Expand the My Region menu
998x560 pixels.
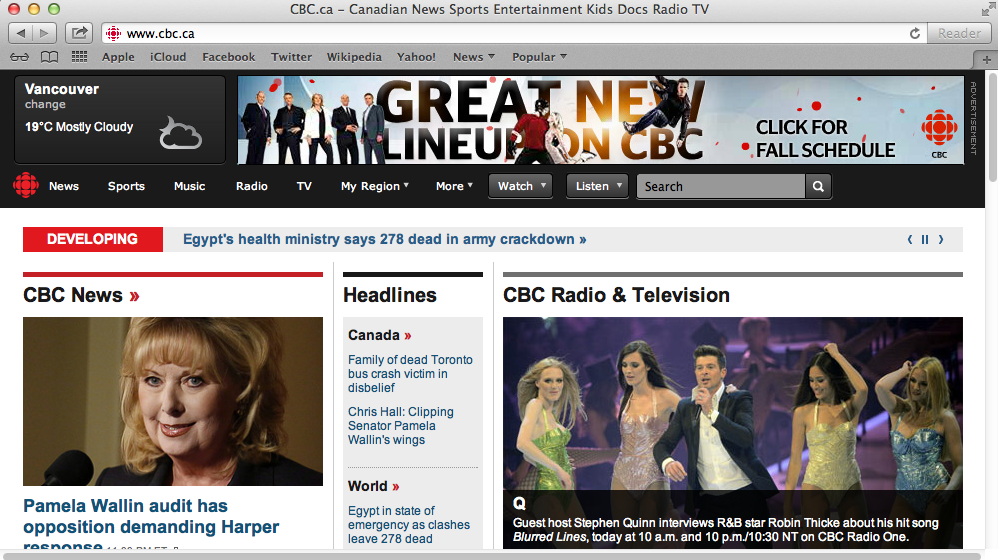click(375, 186)
